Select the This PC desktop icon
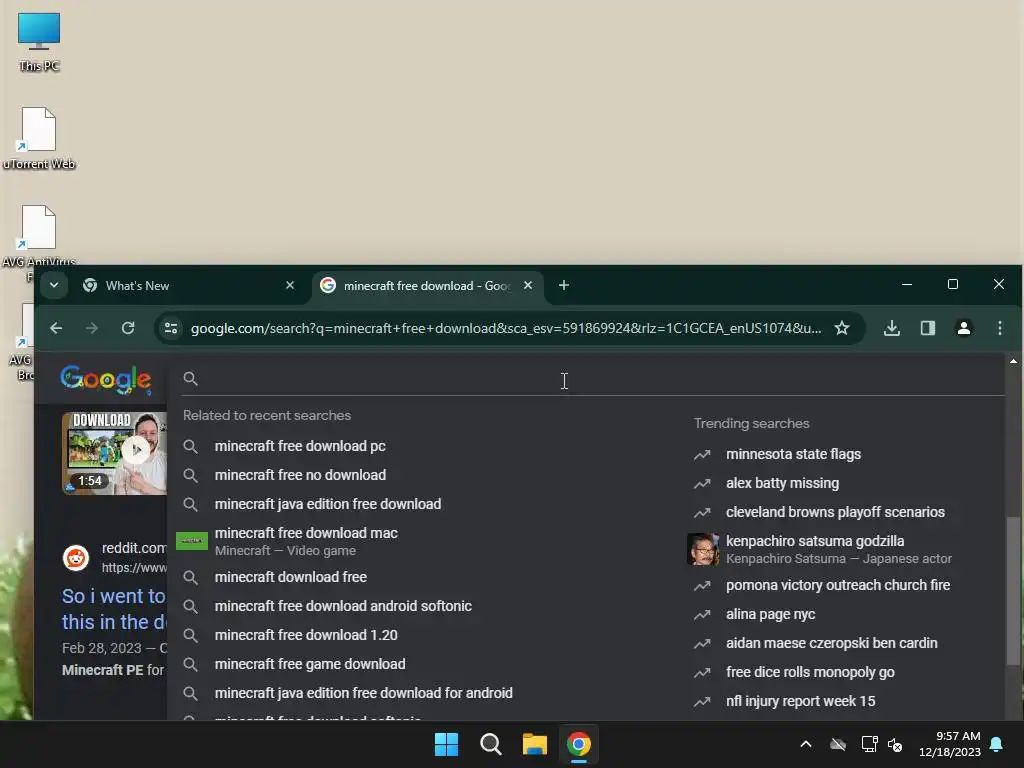The image size is (1024, 768). 39,42
